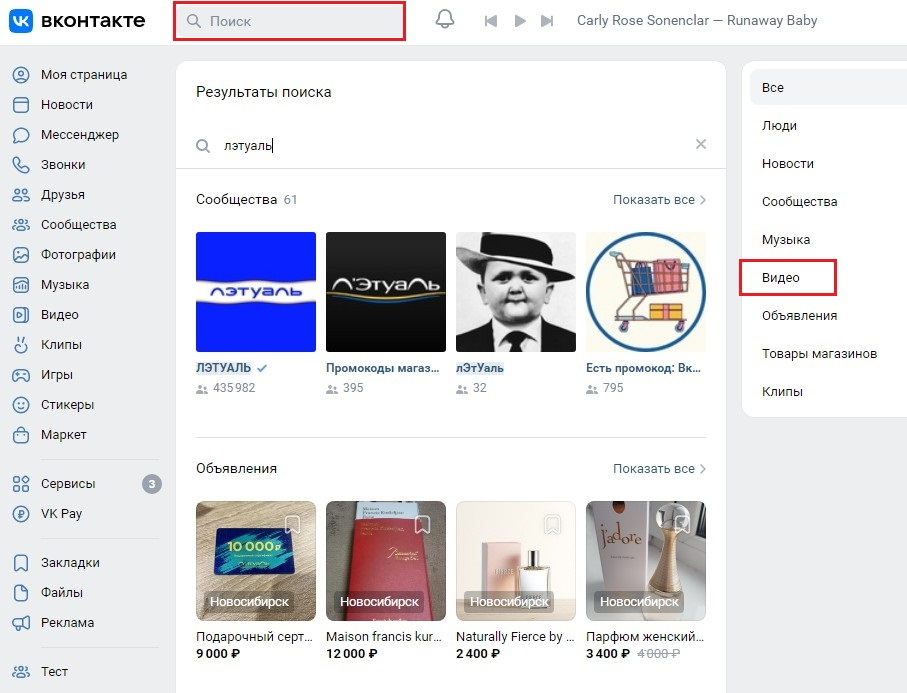This screenshot has height=693, width=907.
Task: Open Друзья icon in sidebar
Action: 21,195
